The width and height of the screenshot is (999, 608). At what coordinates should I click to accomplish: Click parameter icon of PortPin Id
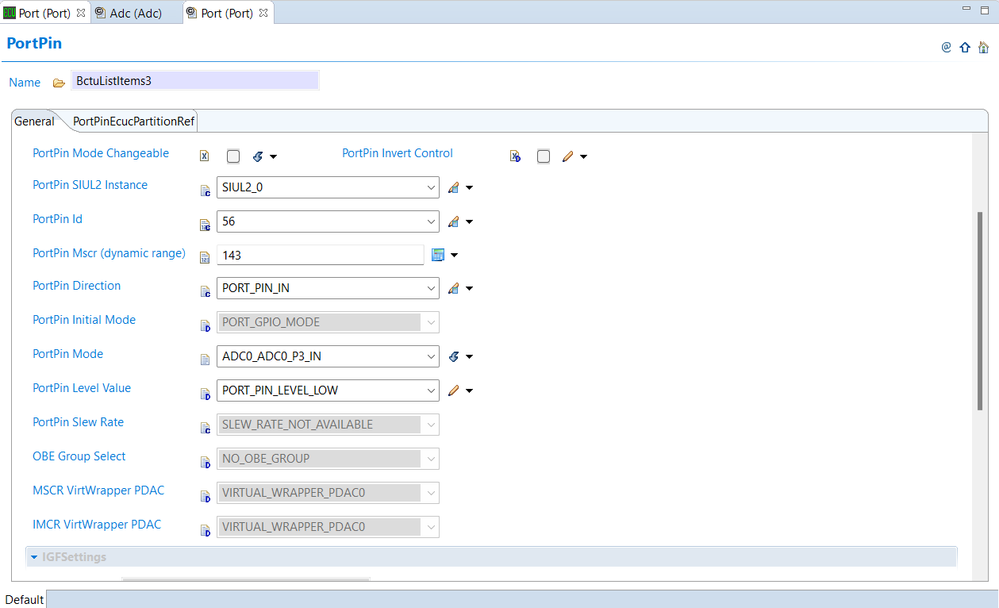pos(205,224)
